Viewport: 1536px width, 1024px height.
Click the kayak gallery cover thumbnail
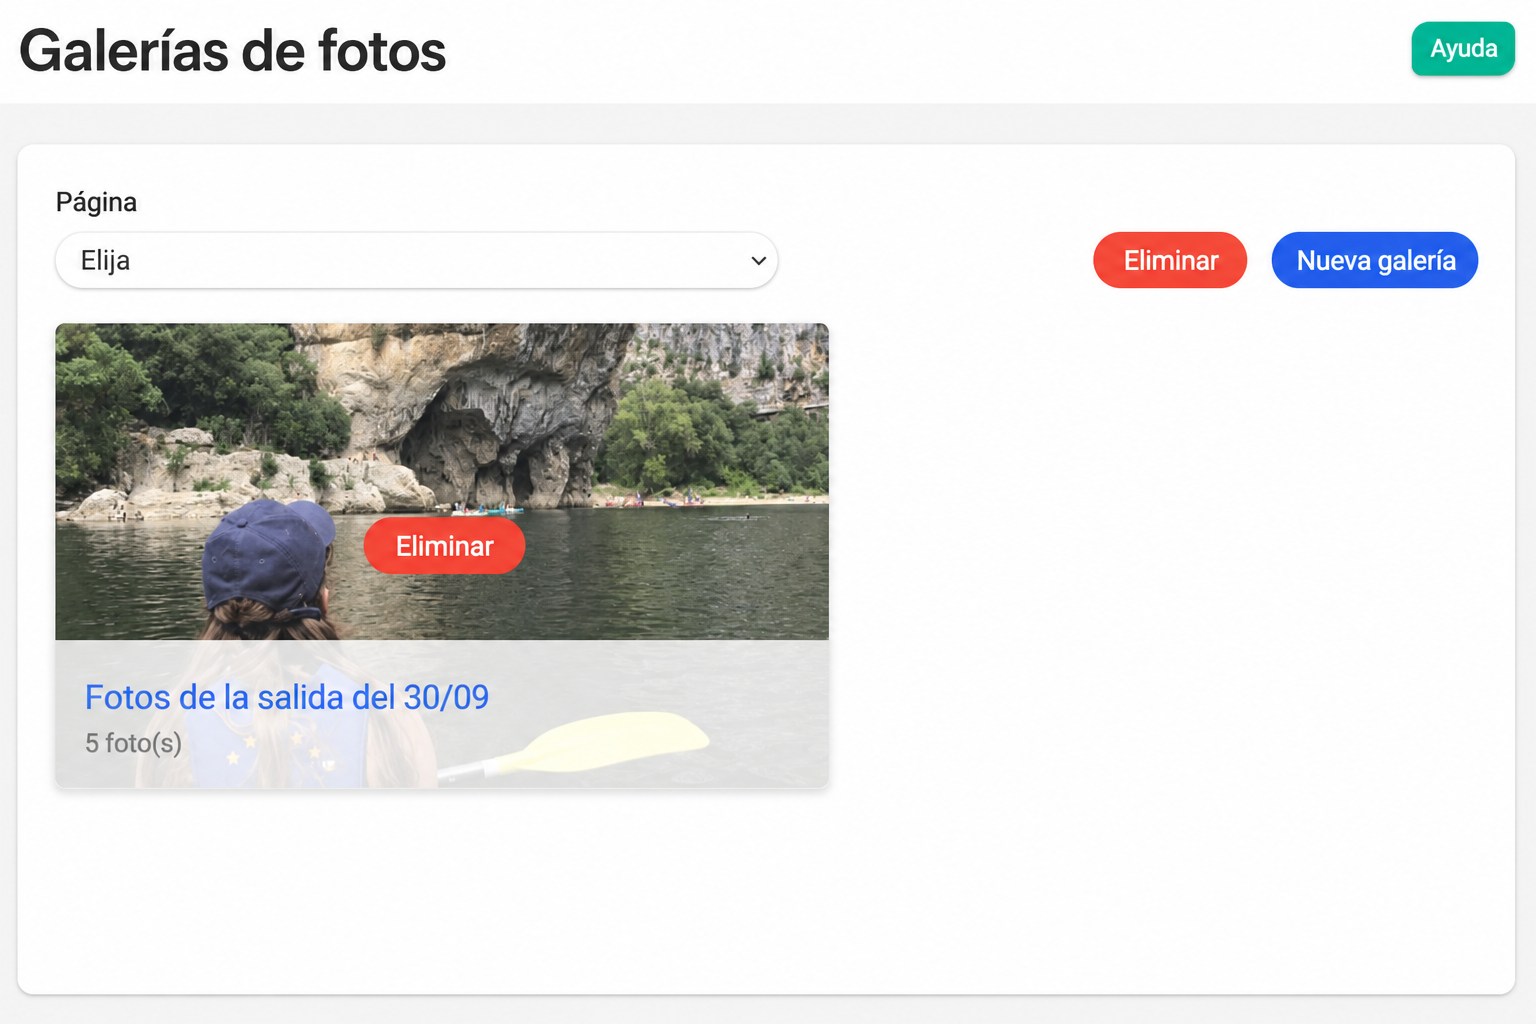pos(442,481)
